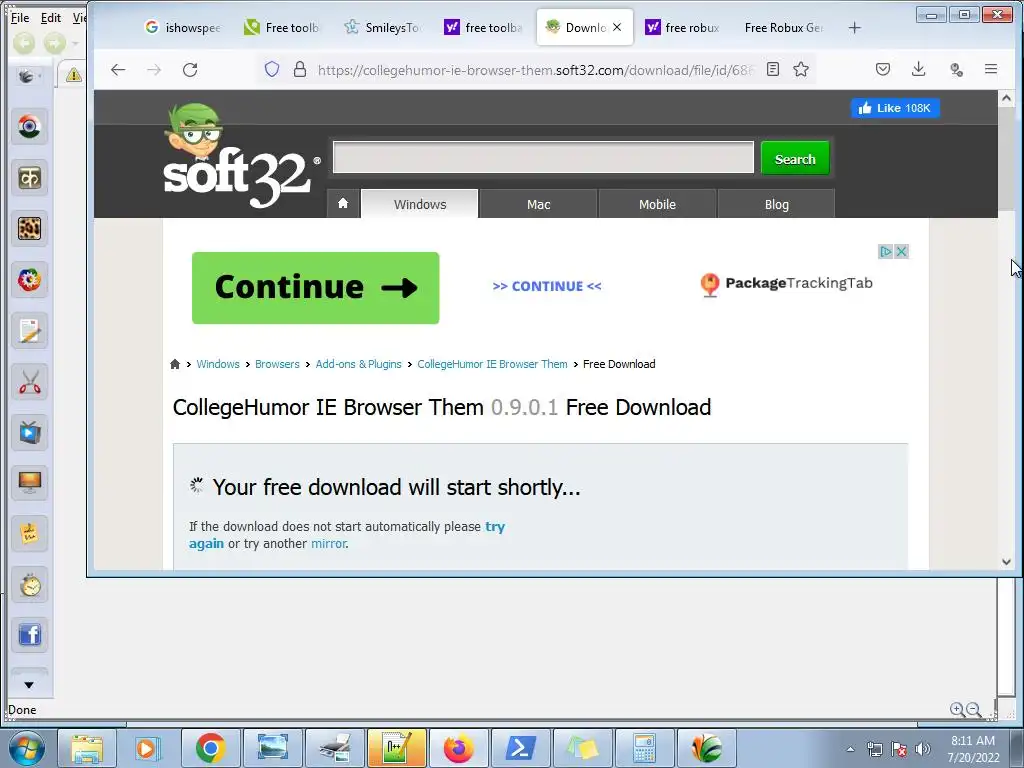Open the Blog tab
This screenshot has width=1024, height=768.
776,204
